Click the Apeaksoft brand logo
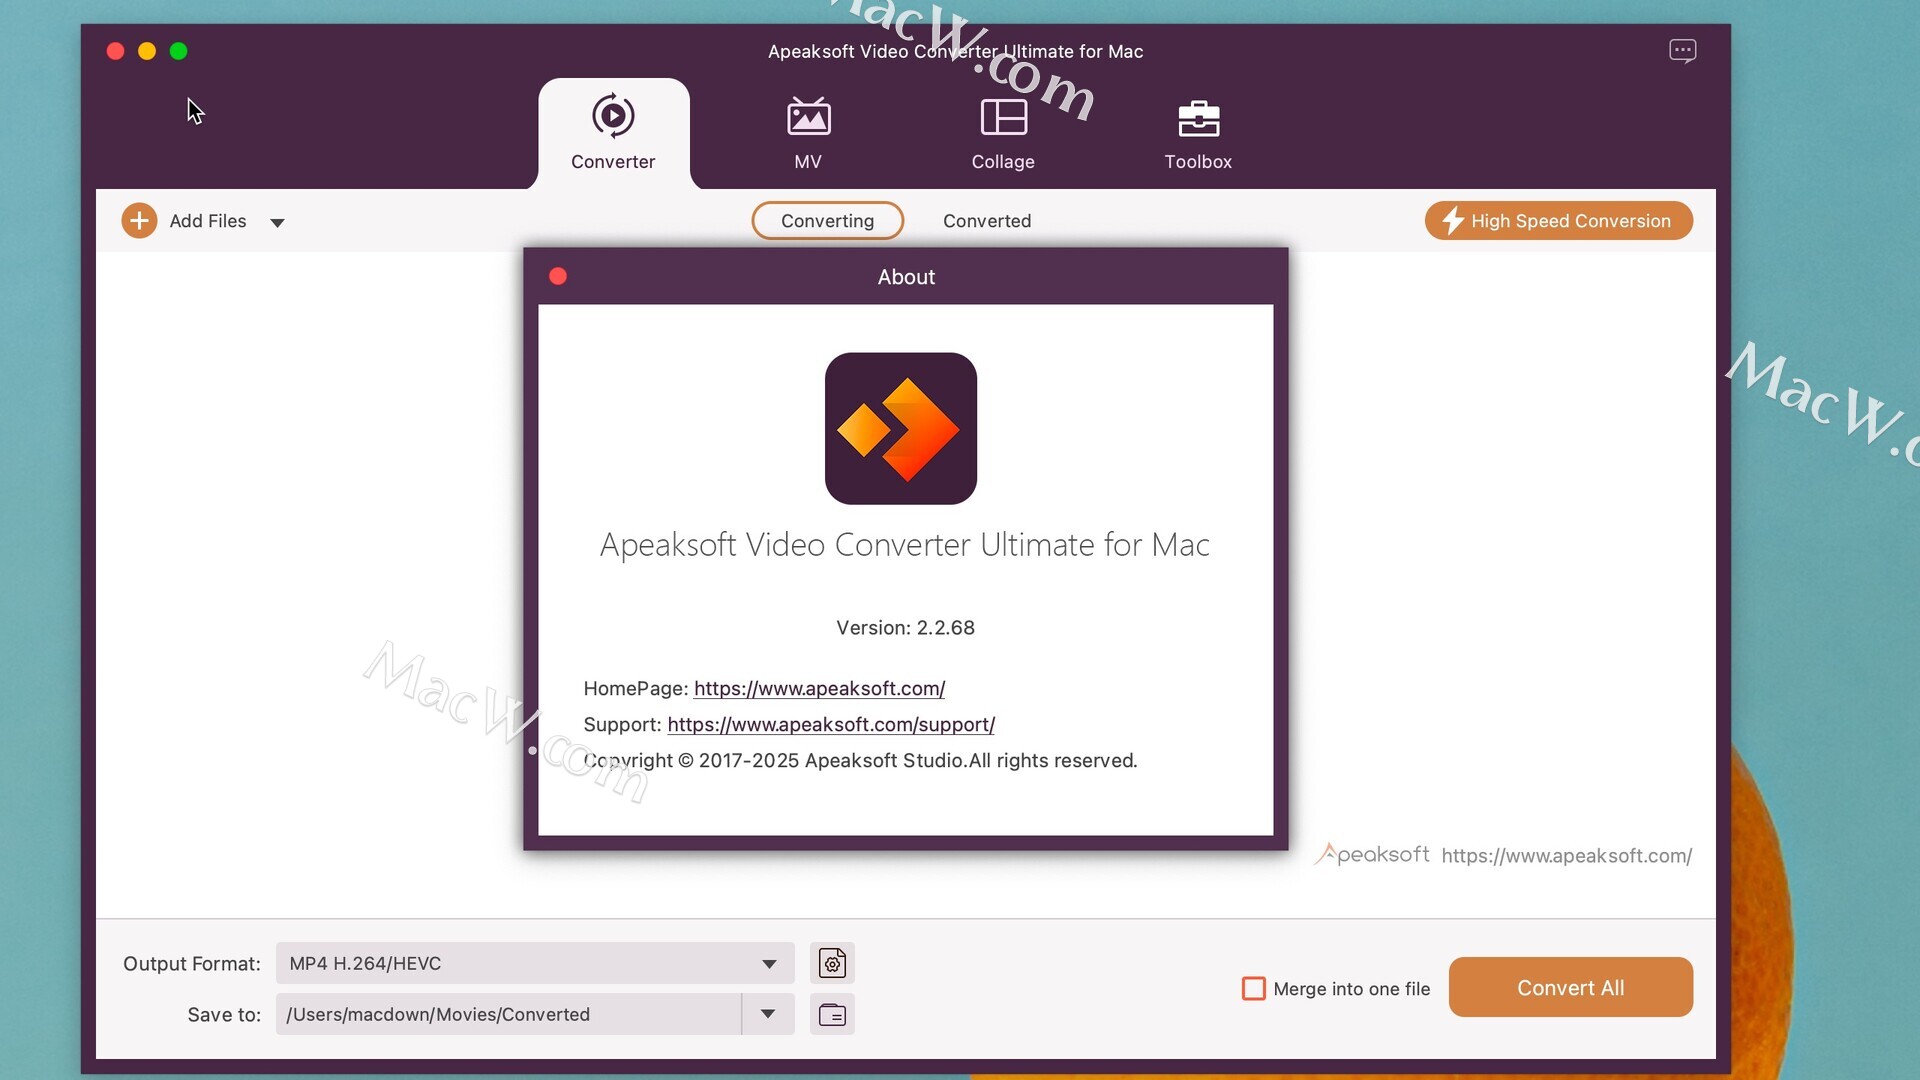The image size is (1920, 1080). pos(1371,854)
